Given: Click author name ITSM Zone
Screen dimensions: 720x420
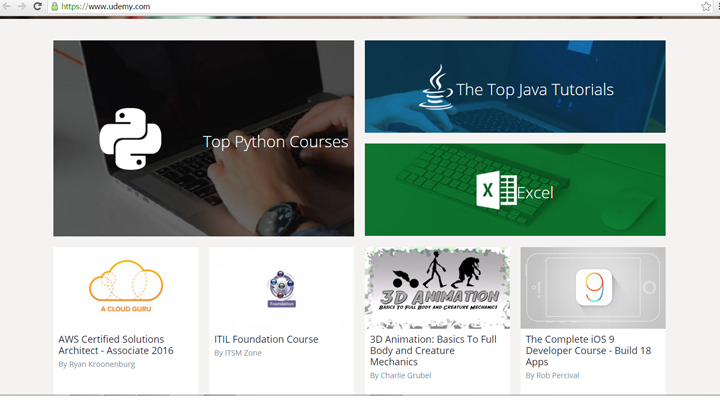Looking at the screenshot, I should pyautogui.click(x=243, y=353).
